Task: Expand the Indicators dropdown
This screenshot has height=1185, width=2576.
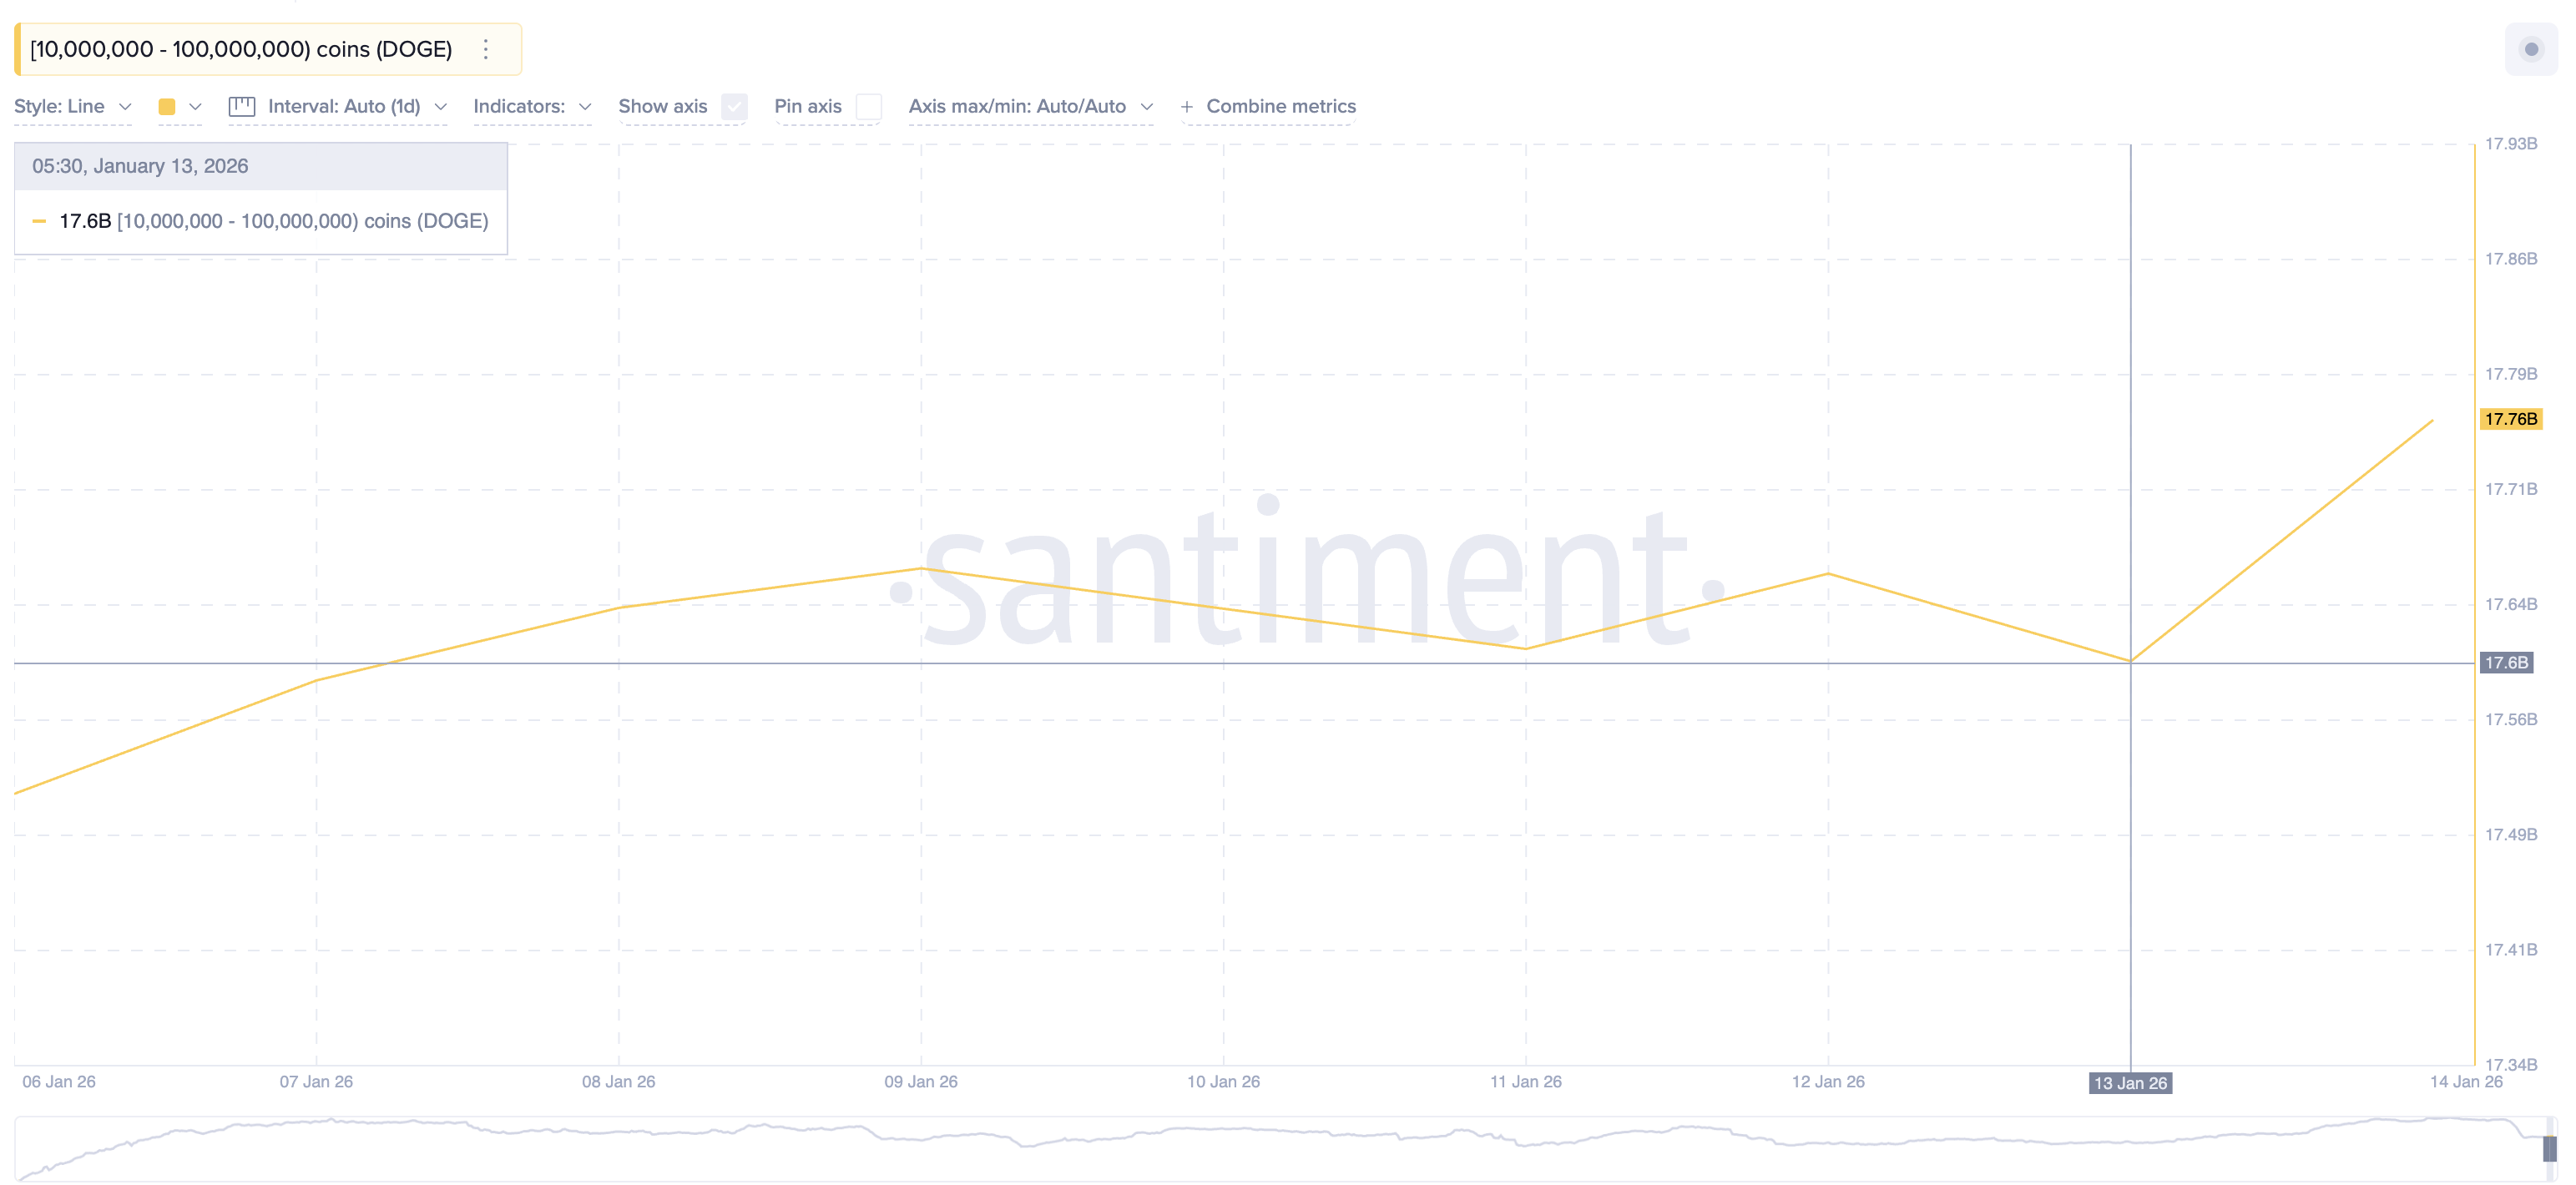Action: pos(532,107)
